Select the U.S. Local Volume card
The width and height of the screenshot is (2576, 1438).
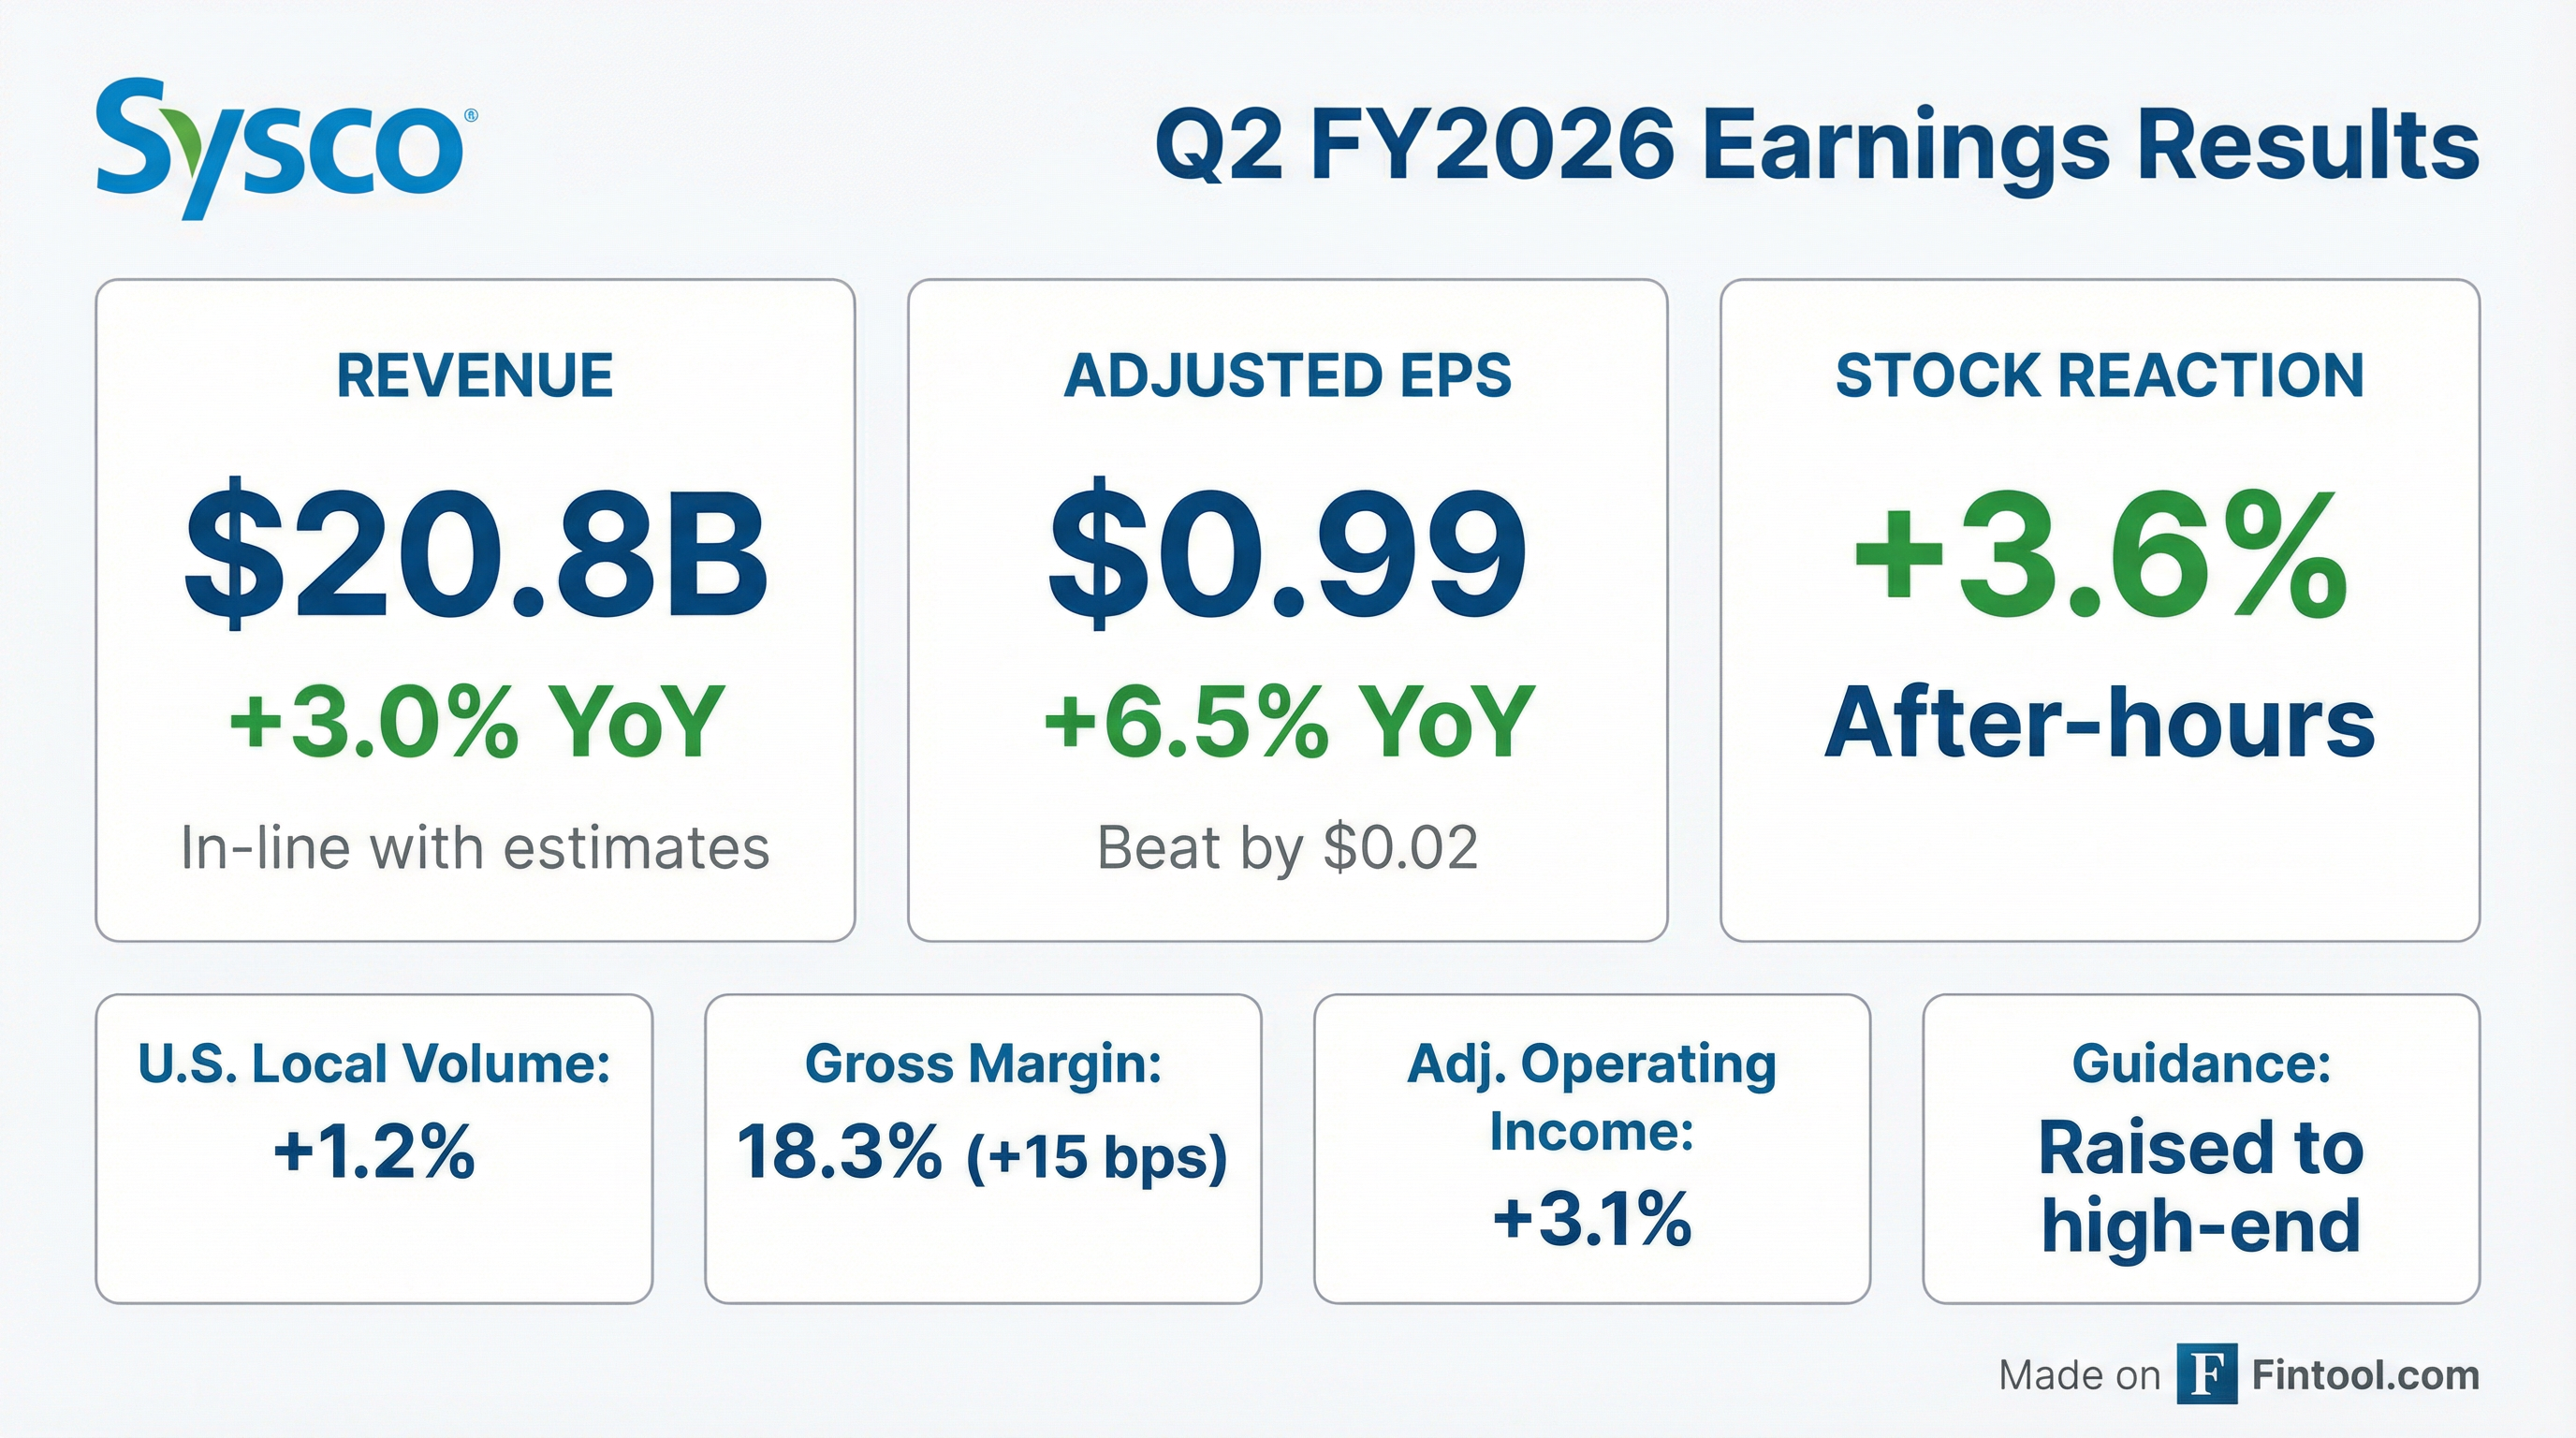click(x=374, y=1148)
